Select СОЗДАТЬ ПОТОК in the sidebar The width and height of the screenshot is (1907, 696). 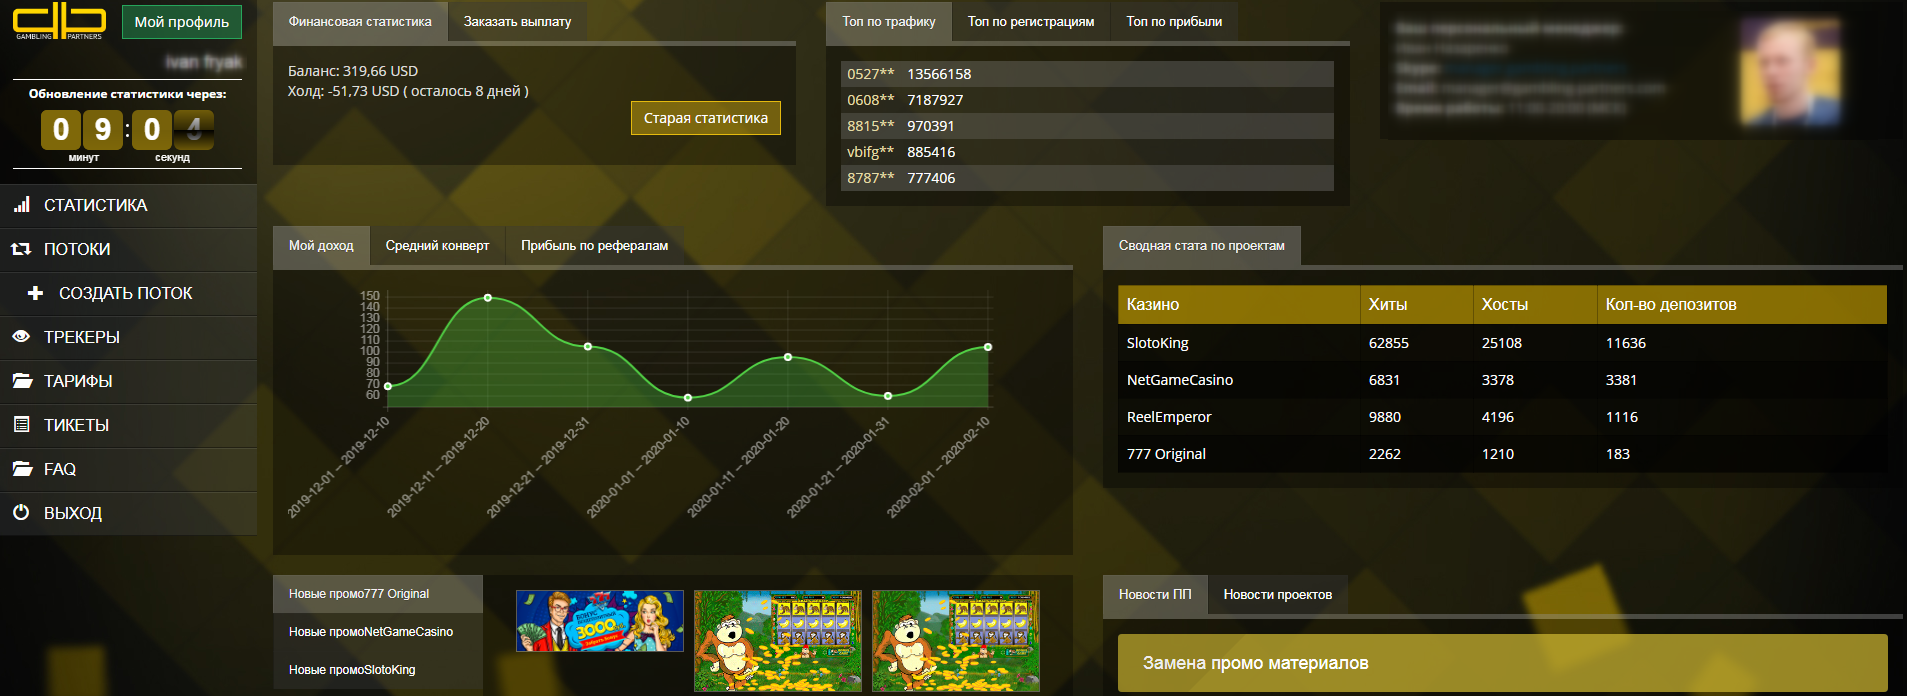(x=128, y=293)
